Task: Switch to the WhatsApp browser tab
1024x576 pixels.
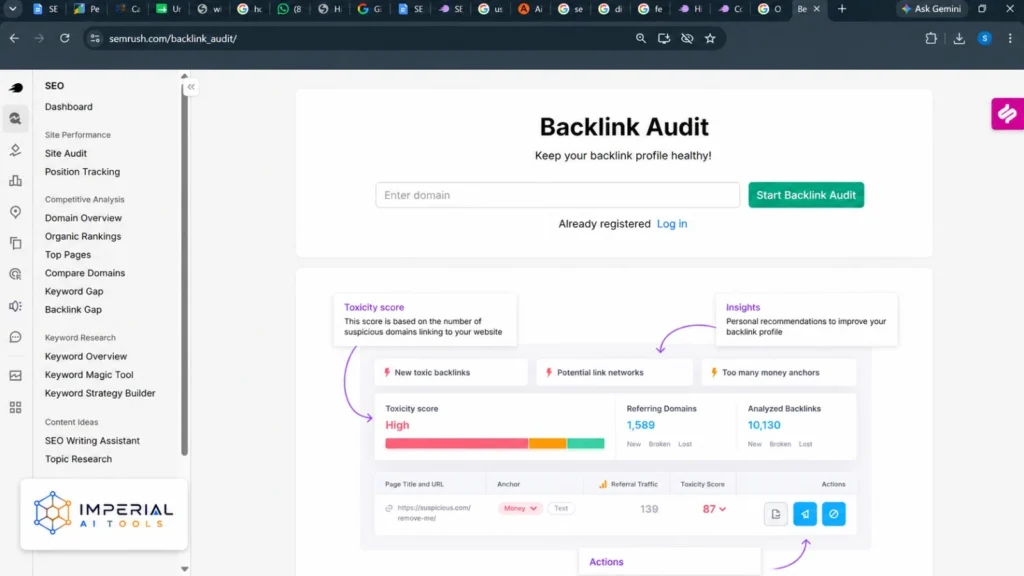Action: (x=289, y=9)
